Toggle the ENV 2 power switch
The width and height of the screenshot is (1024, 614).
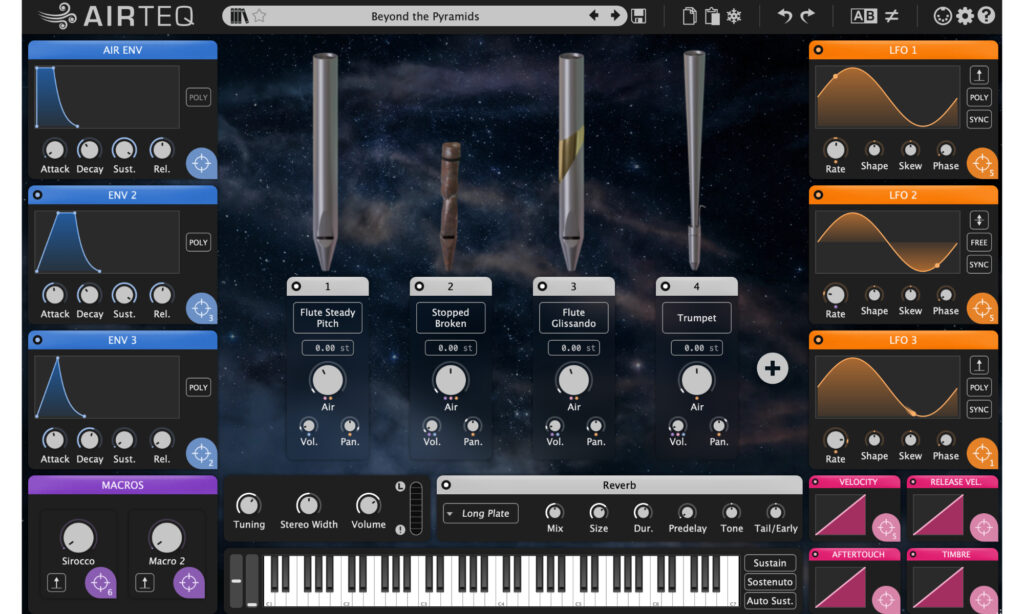(x=38, y=195)
